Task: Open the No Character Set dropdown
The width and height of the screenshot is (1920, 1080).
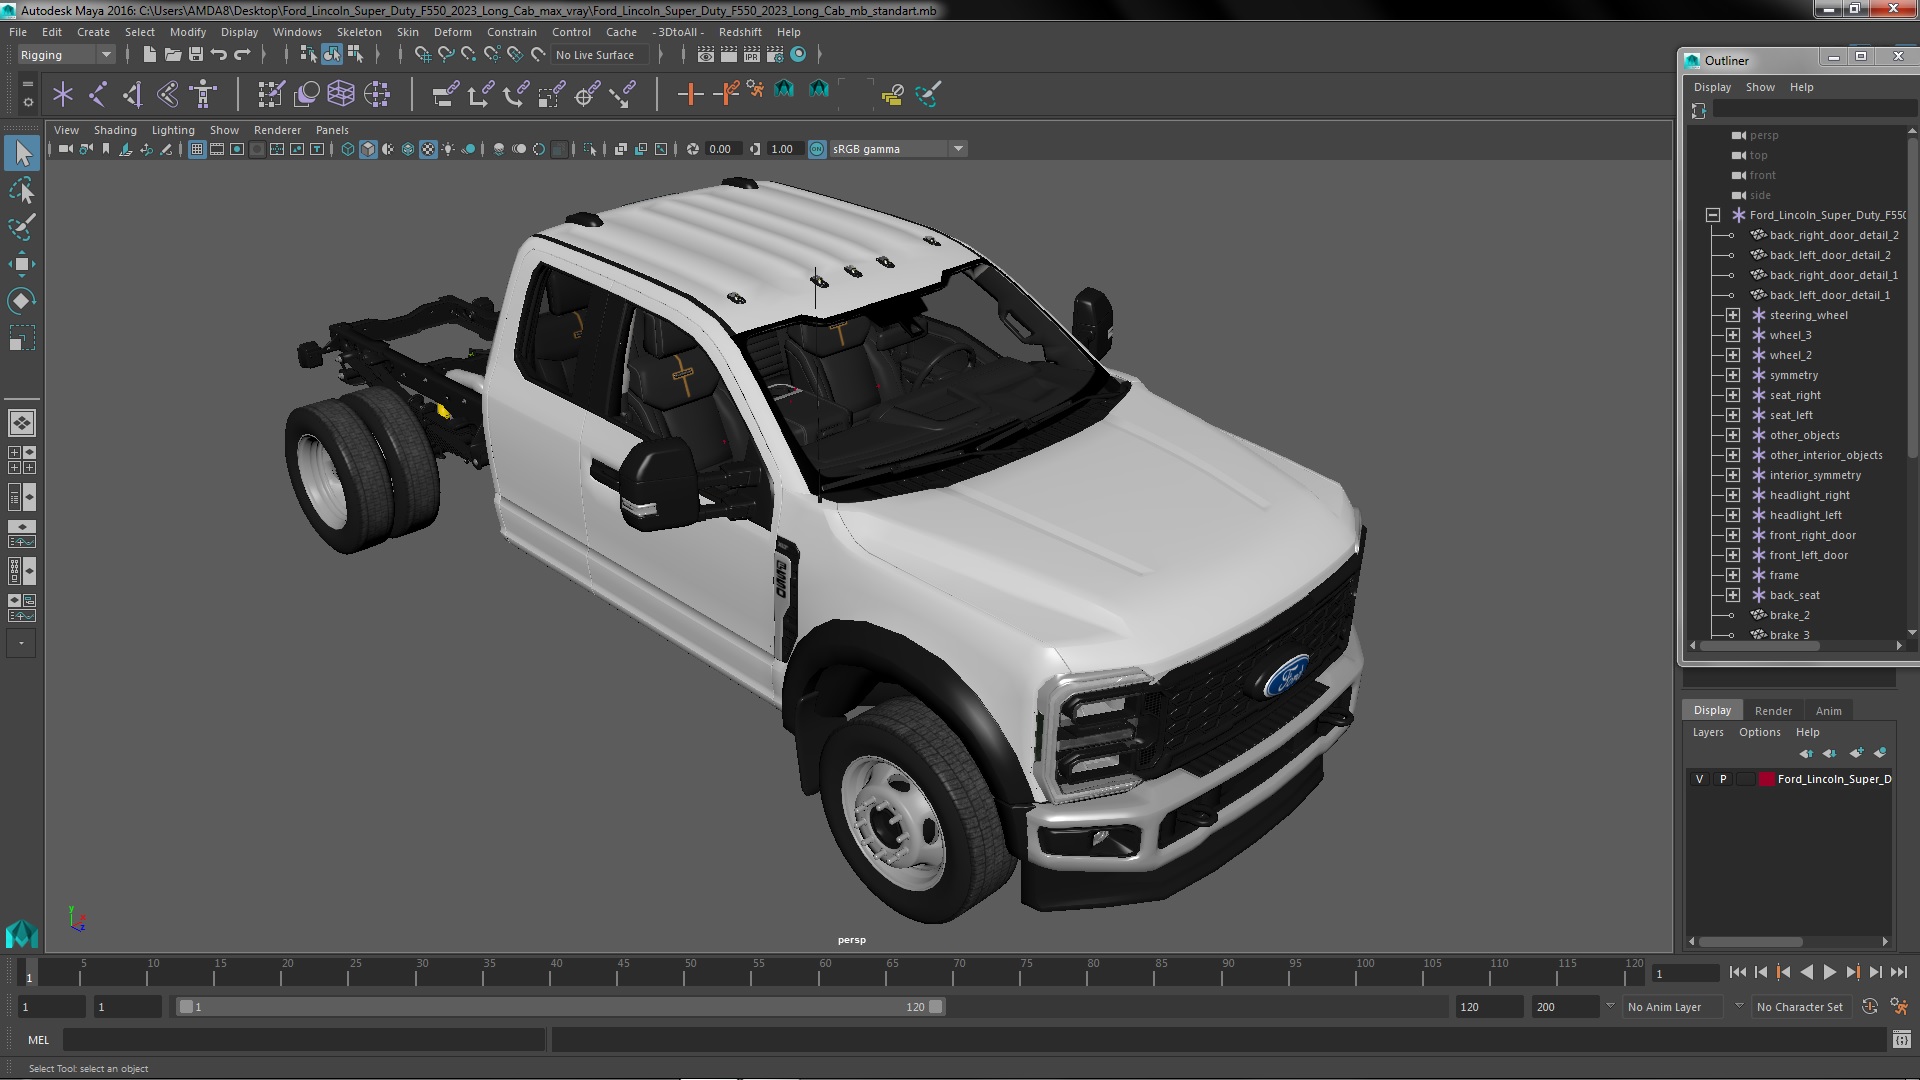Action: [1800, 1007]
